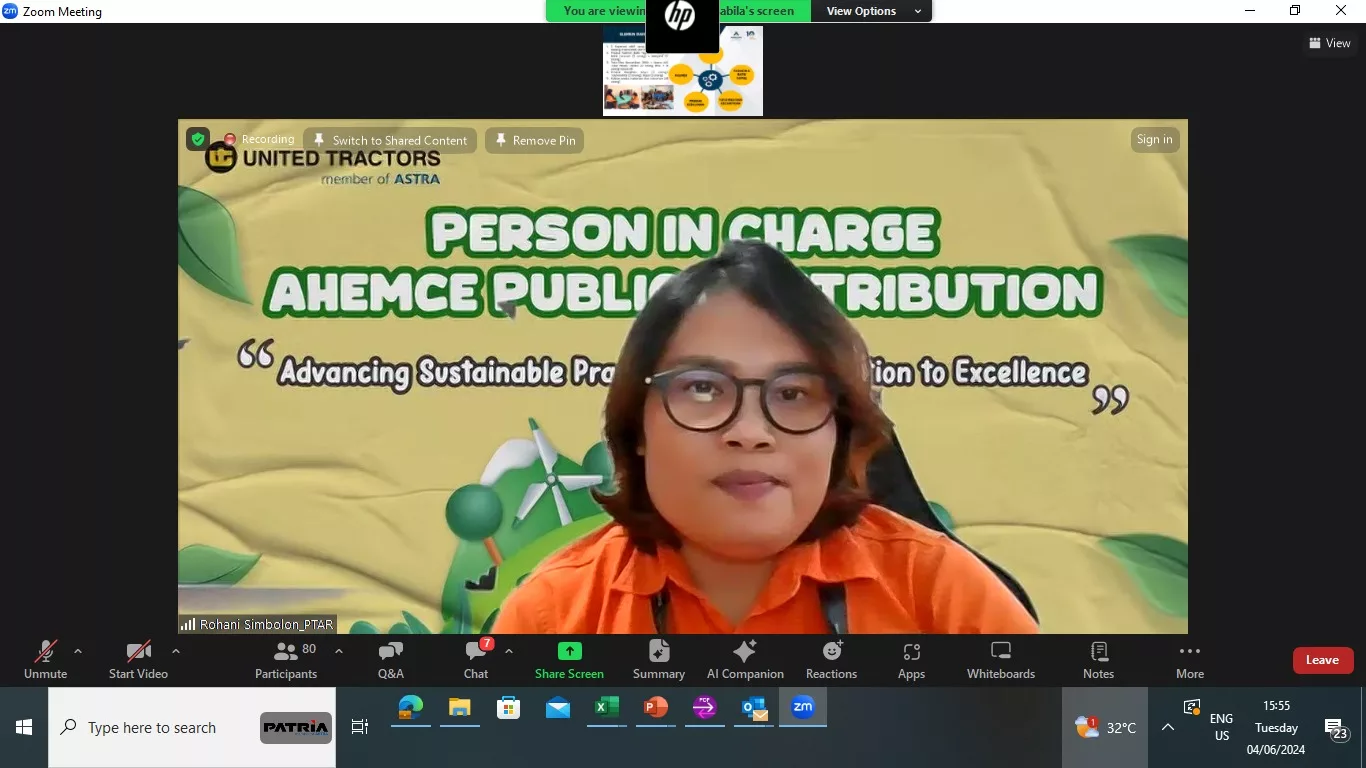Expand the View Options dropdown

(871, 11)
